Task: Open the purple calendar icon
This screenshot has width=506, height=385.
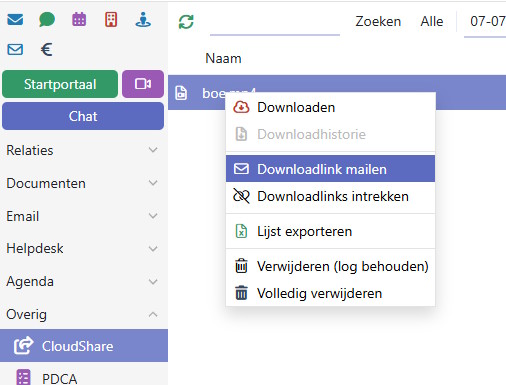Action: (79, 19)
